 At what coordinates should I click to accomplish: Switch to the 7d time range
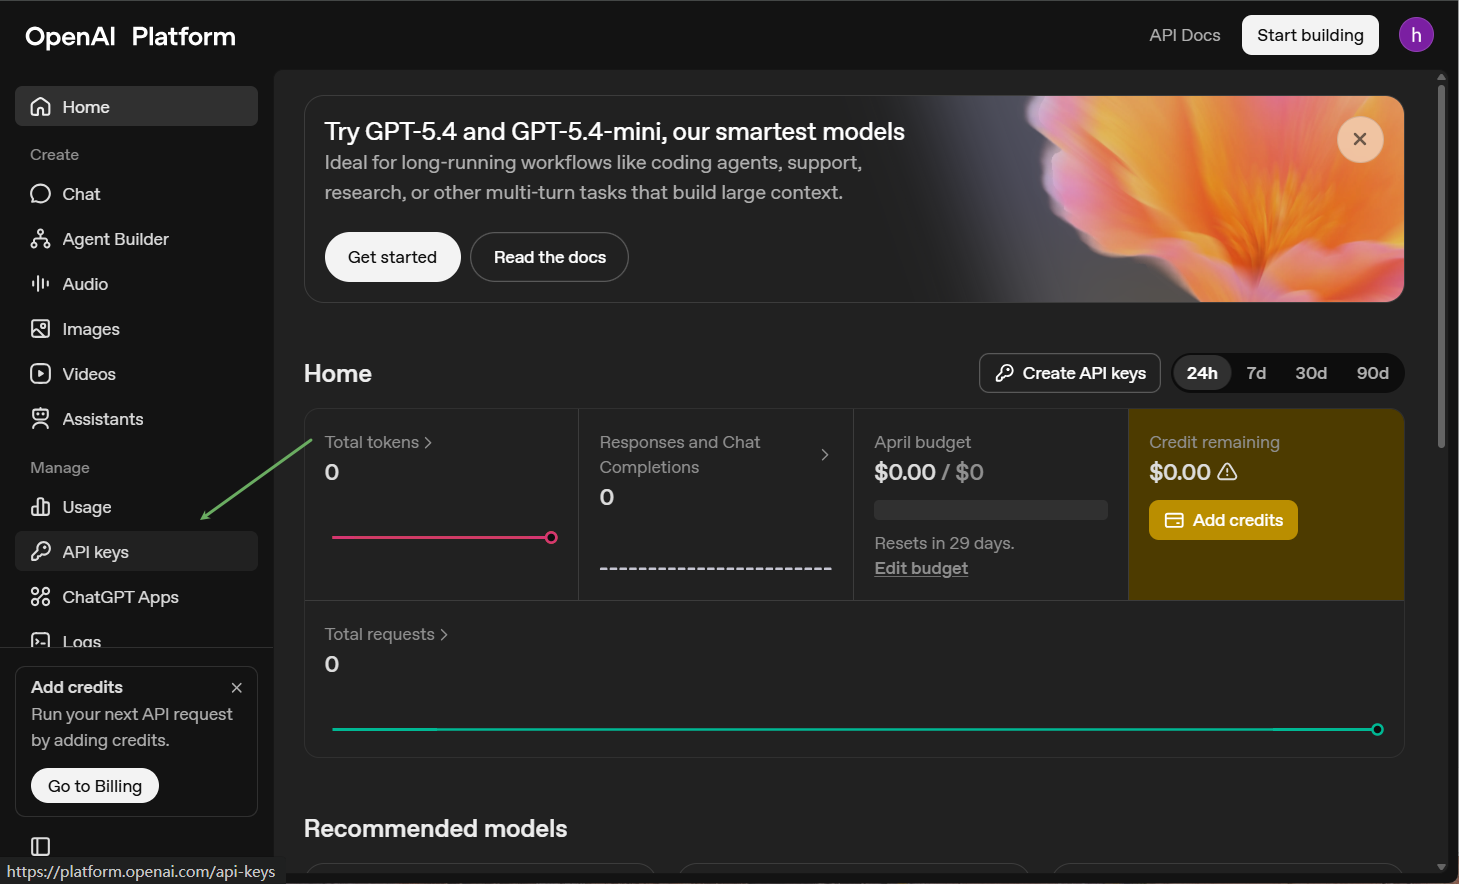coord(1256,373)
